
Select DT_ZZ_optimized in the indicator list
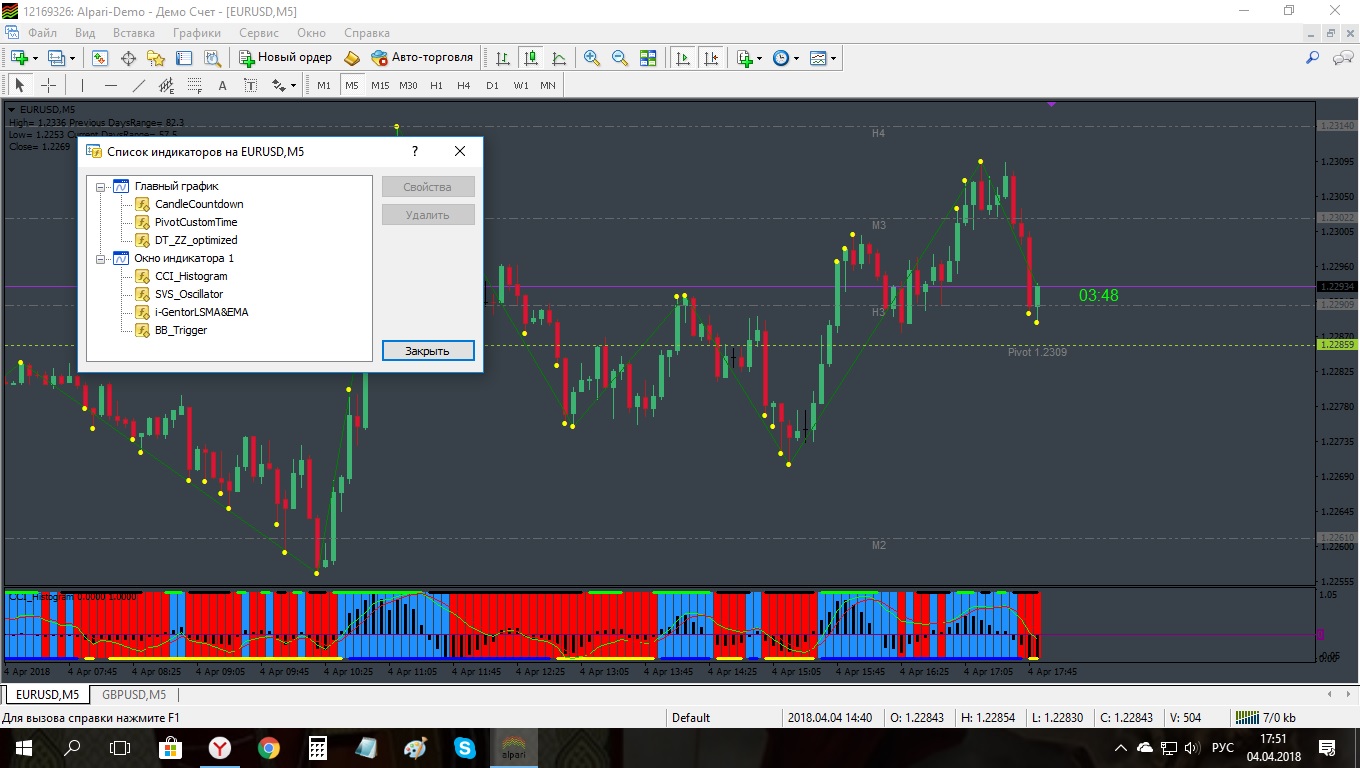pos(196,240)
